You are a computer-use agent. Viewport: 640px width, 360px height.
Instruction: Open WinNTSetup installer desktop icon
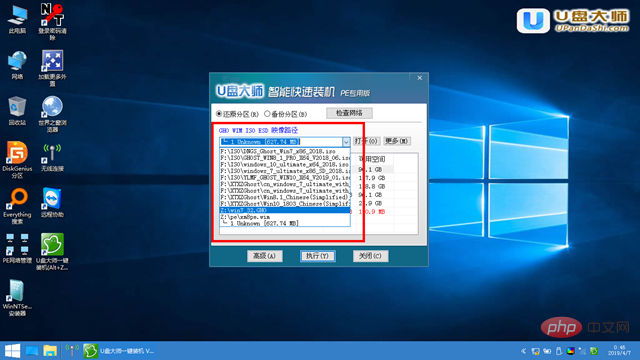tap(17, 298)
